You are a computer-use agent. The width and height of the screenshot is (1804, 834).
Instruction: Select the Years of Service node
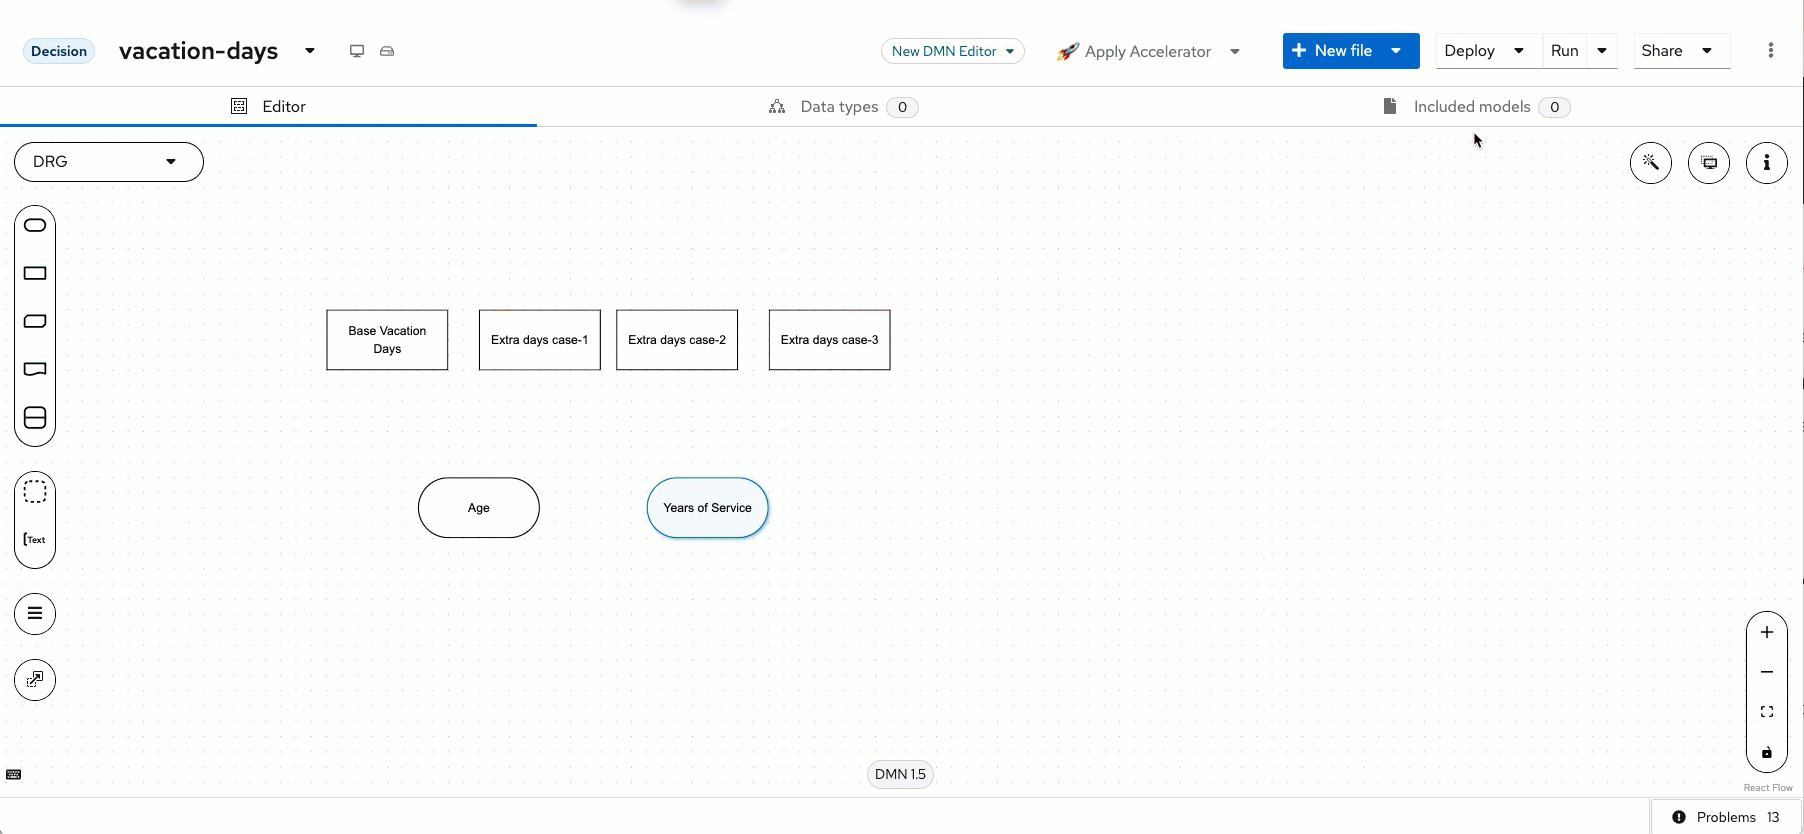[x=707, y=508]
